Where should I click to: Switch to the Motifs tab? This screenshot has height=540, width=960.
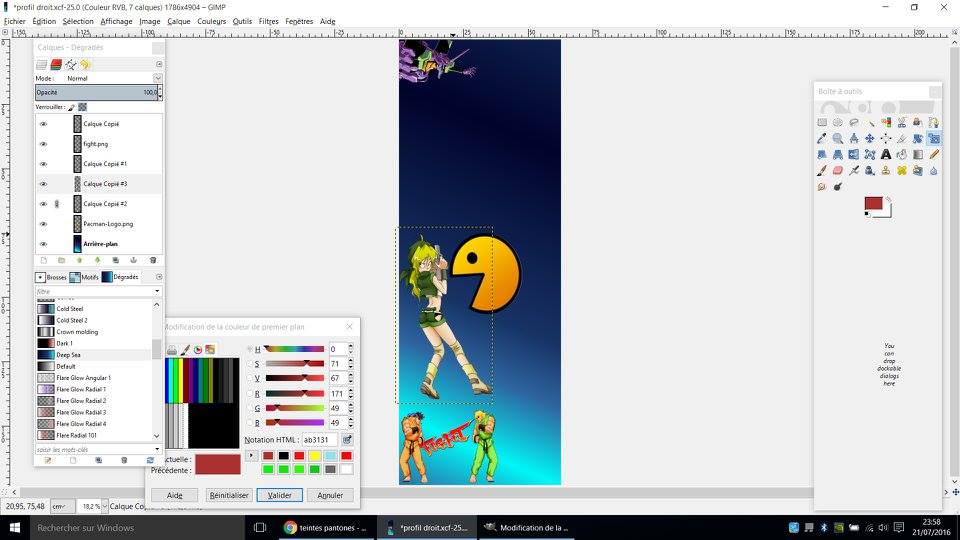tap(84, 277)
